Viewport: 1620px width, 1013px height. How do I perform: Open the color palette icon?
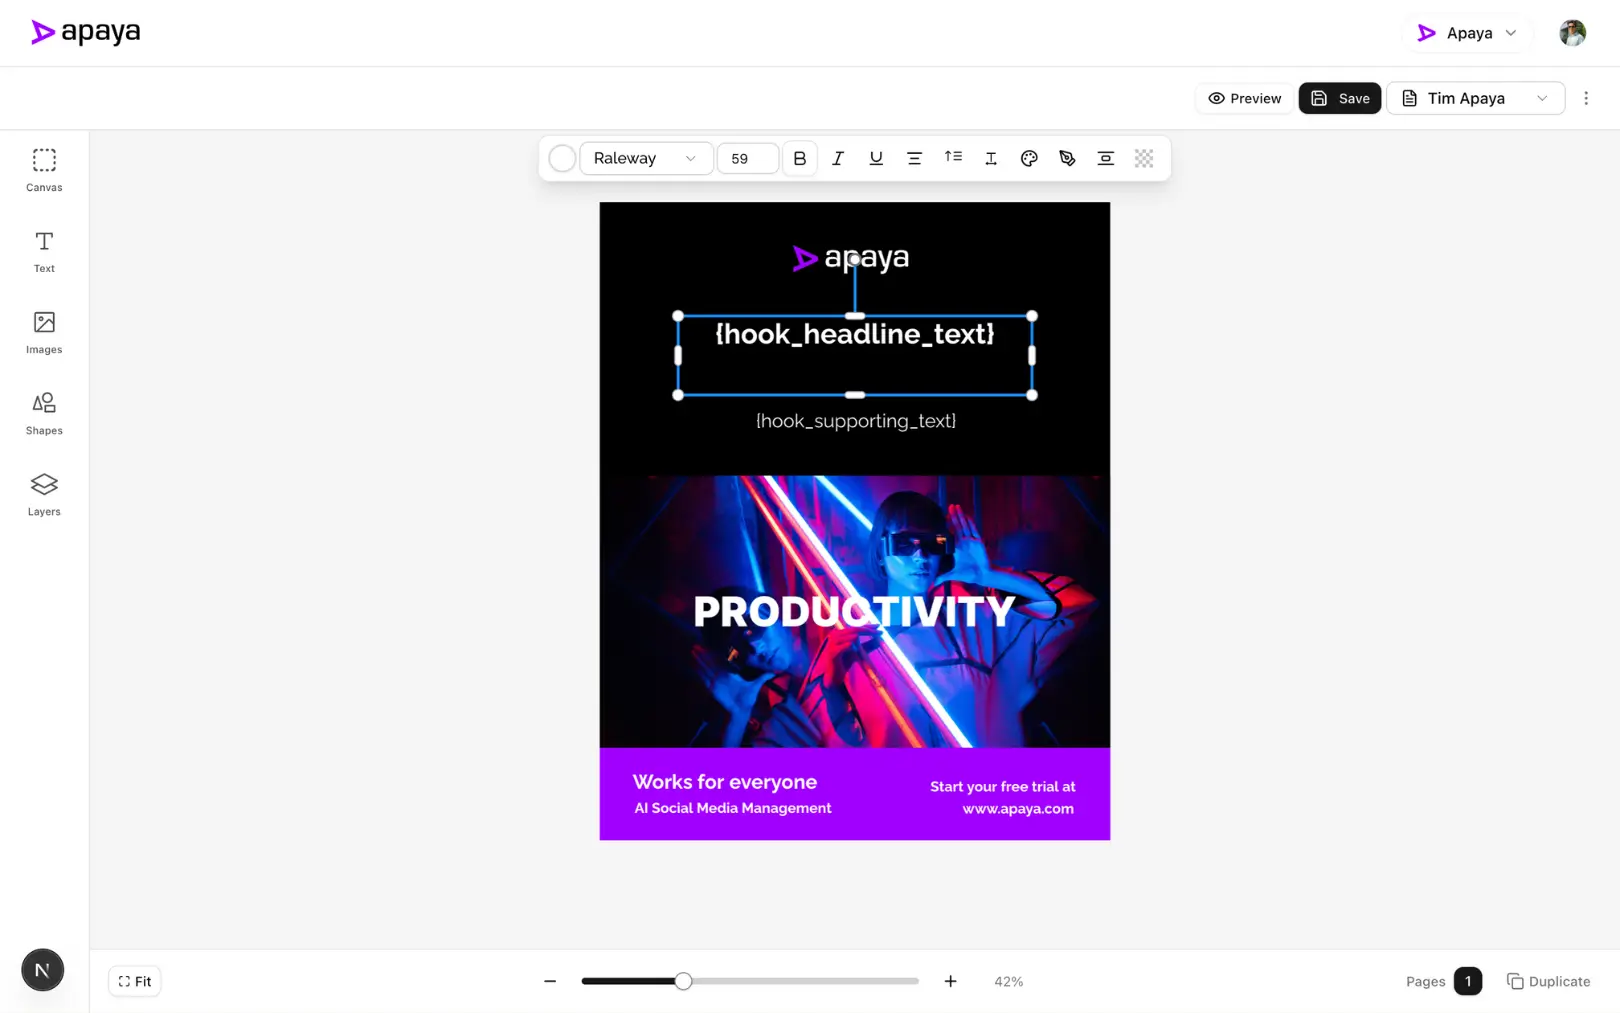tap(1029, 158)
